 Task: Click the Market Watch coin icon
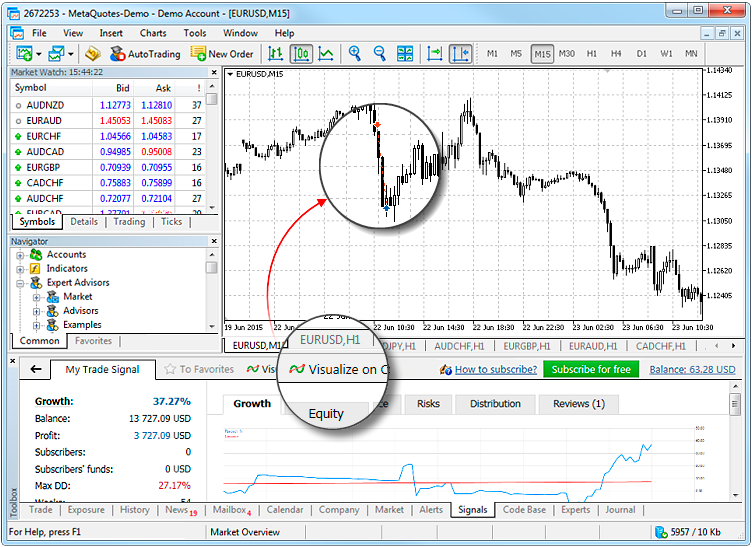[93, 54]
